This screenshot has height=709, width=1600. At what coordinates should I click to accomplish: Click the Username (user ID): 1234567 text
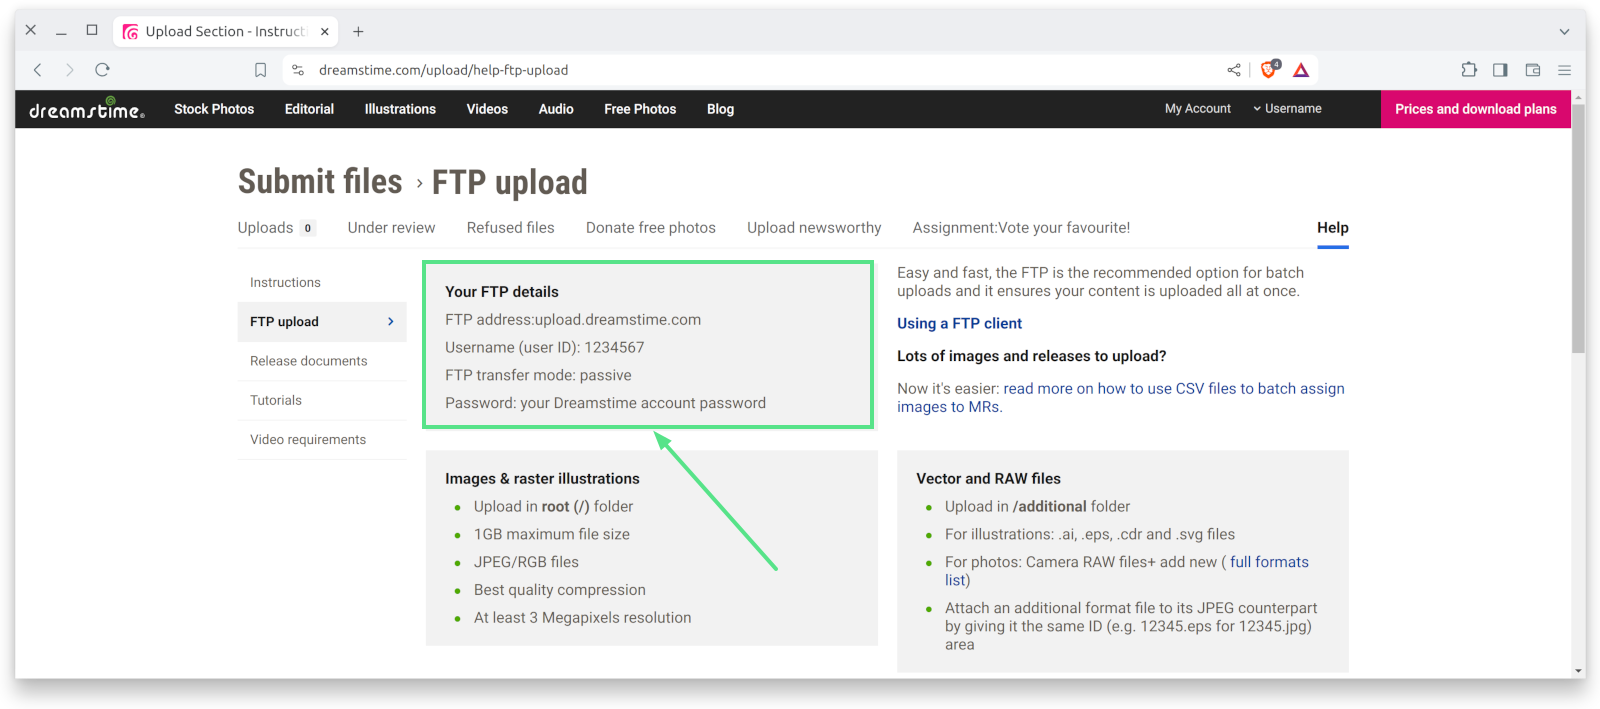[x=545, y=348]
